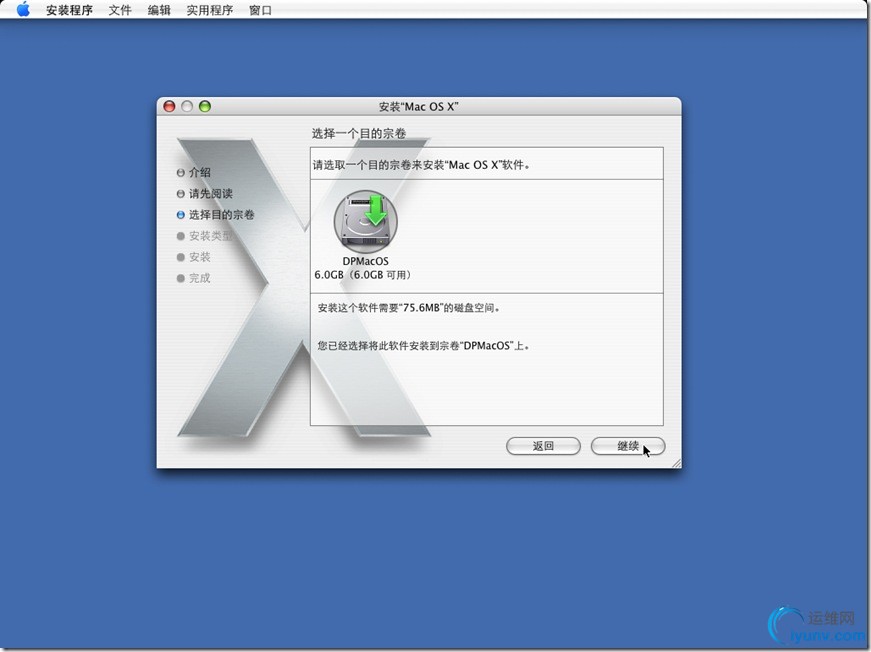The image size is (871, 652).
Task: Open the 文件 menu
Action: click(x=119, y=10)
